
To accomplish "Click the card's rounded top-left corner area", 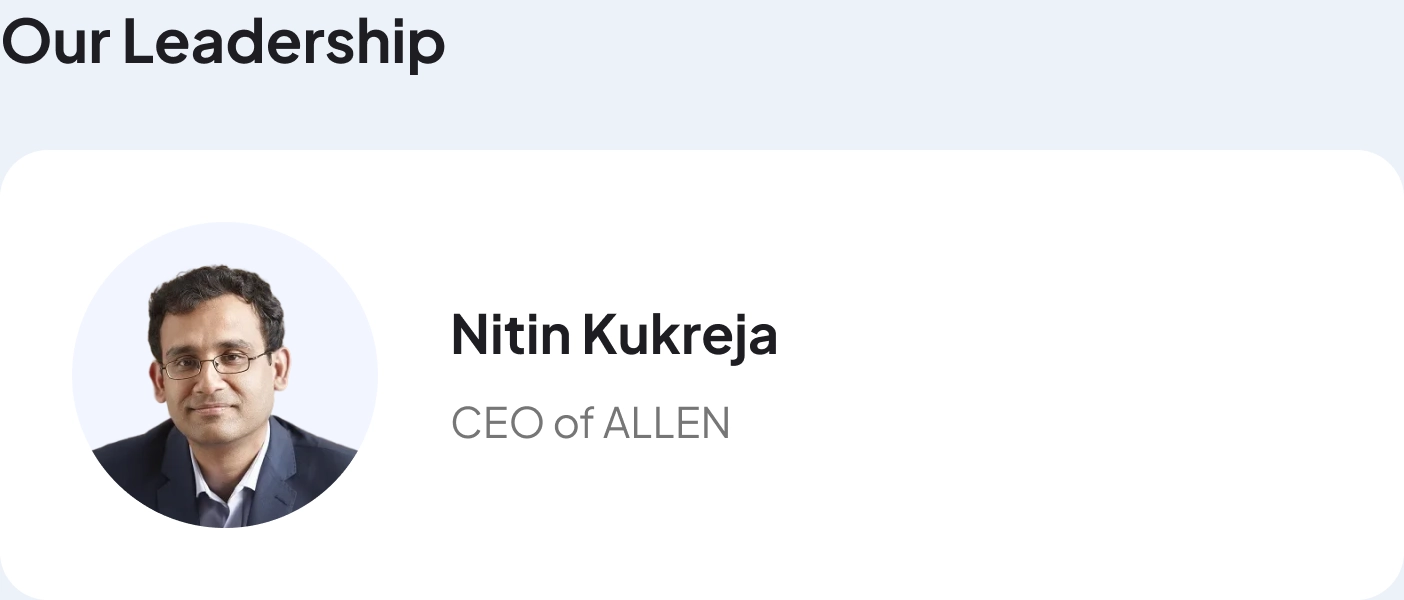I will coord(30,175).
